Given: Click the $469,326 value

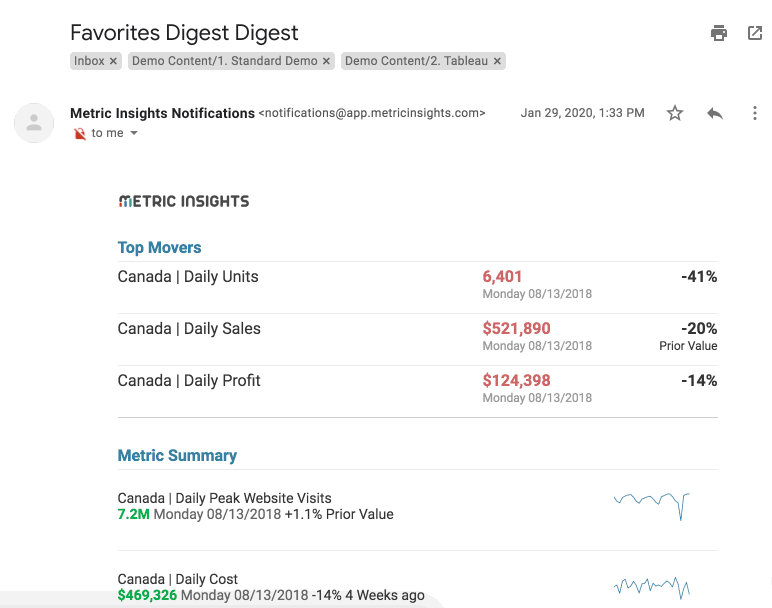Looking at the screenshot, I should point(147,595).
